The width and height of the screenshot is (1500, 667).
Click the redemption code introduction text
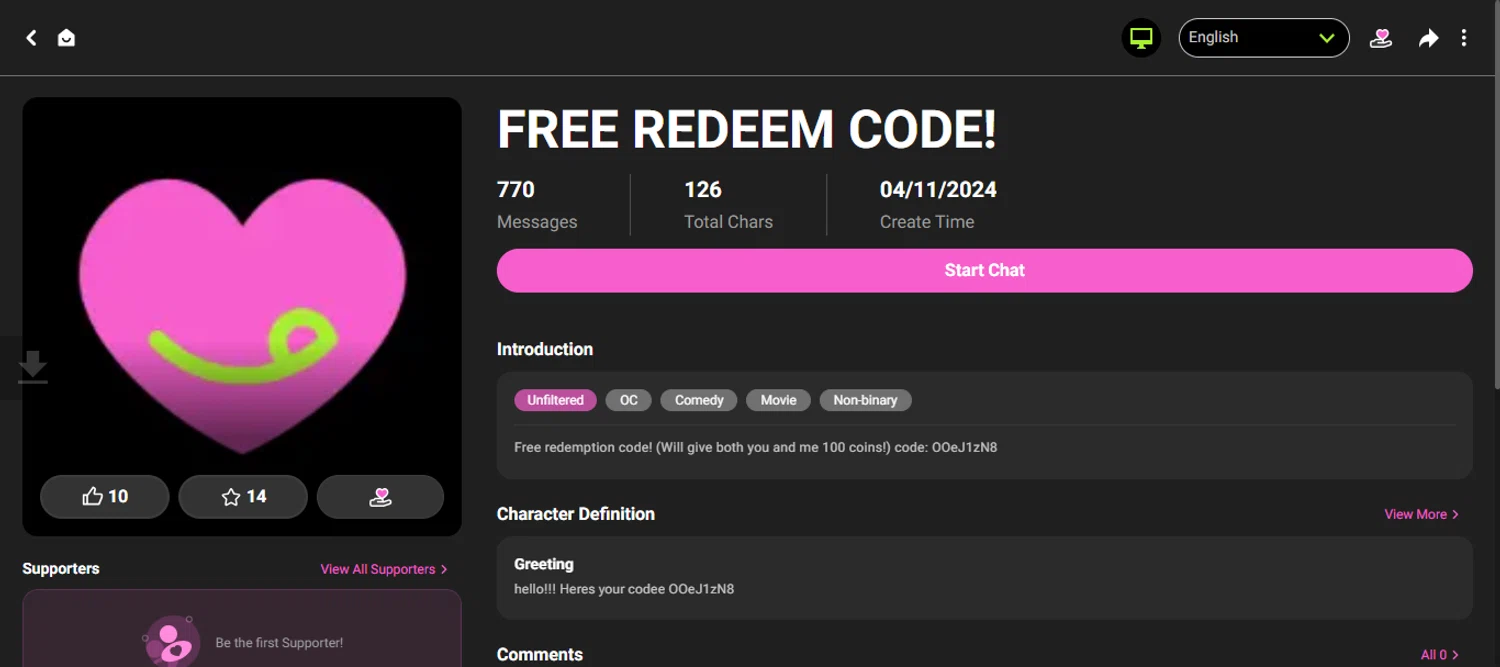(756, 447)
